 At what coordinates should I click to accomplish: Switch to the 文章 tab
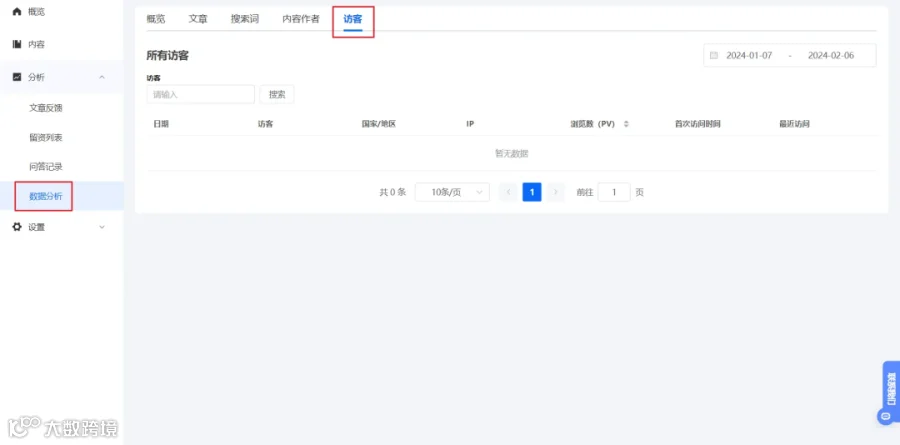coord(198,18)
